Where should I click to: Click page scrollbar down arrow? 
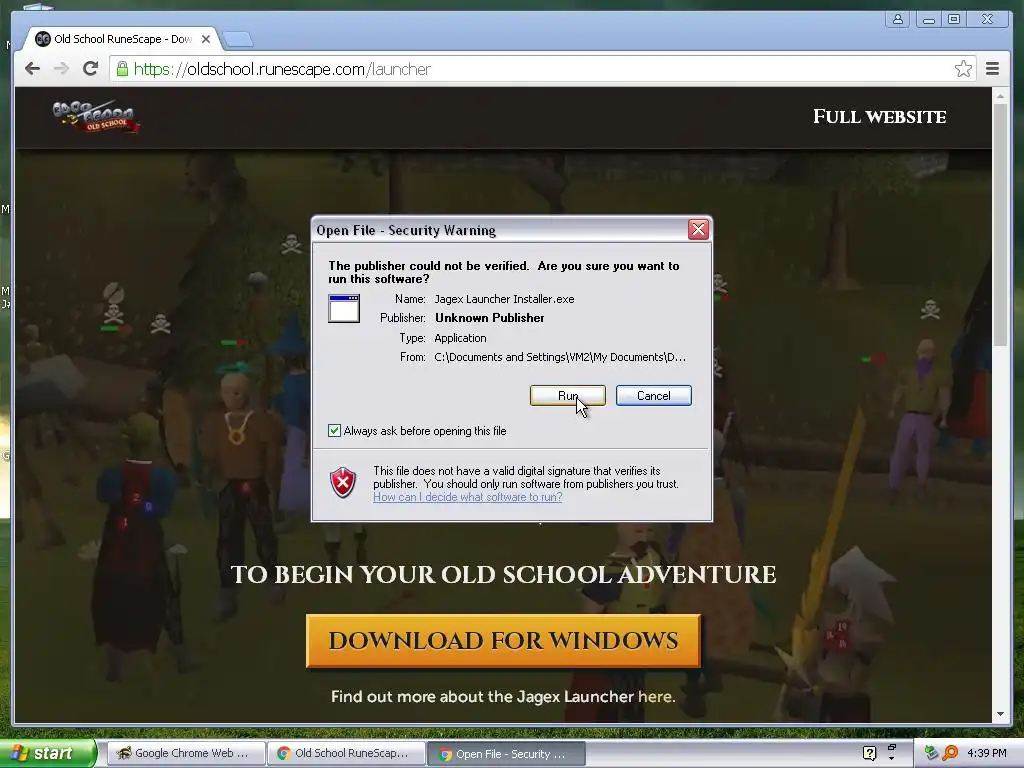1000,714
